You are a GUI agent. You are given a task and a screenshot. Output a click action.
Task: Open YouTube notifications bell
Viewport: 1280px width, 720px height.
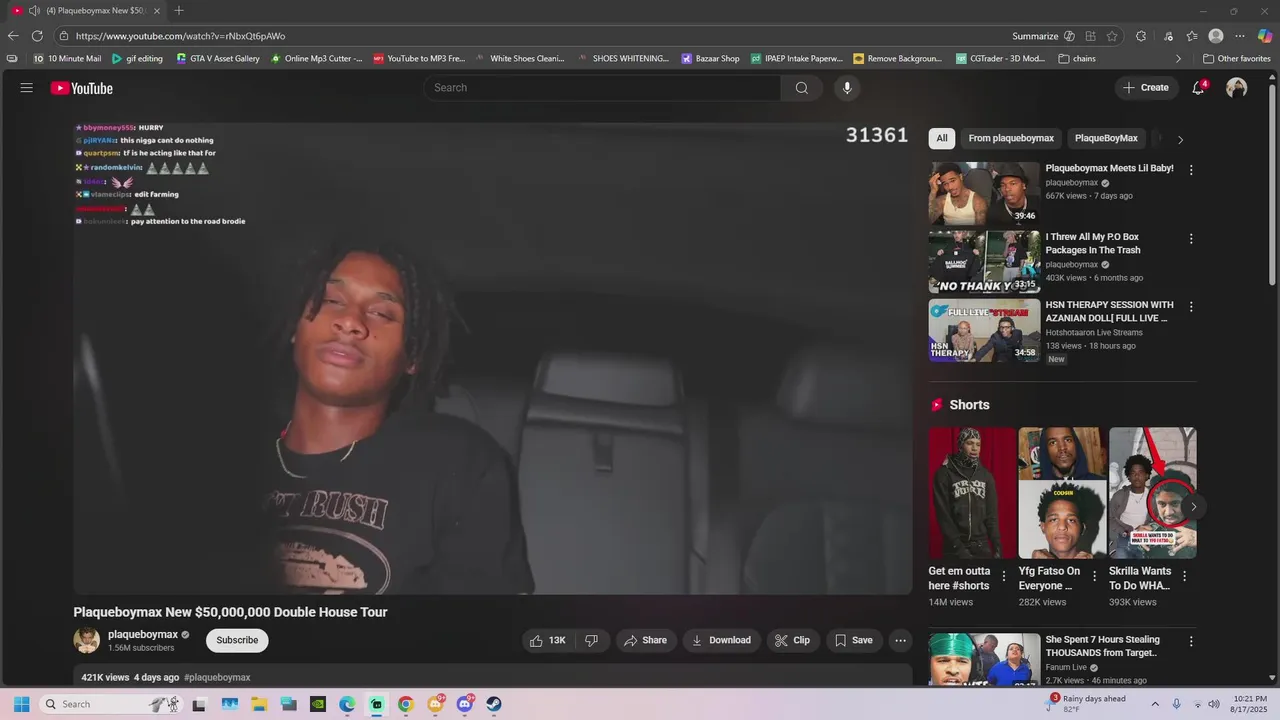(x=1198, y=88)
